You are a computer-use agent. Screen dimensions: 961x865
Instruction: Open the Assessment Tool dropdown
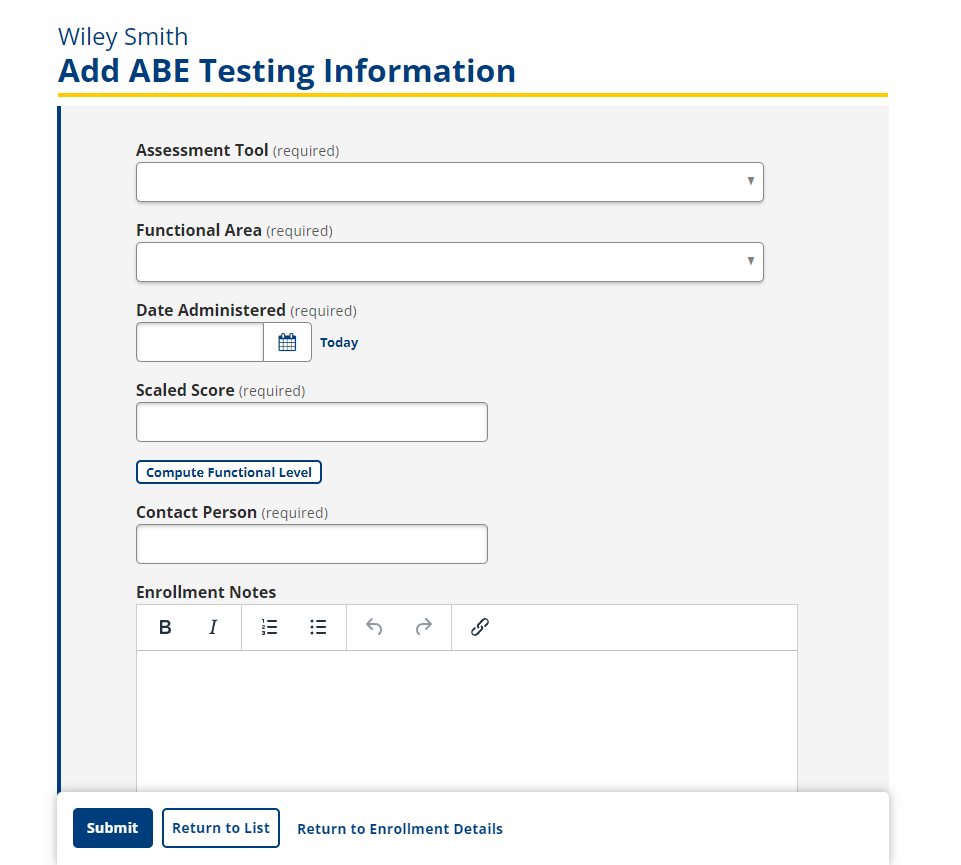click(x=450, y=182)
